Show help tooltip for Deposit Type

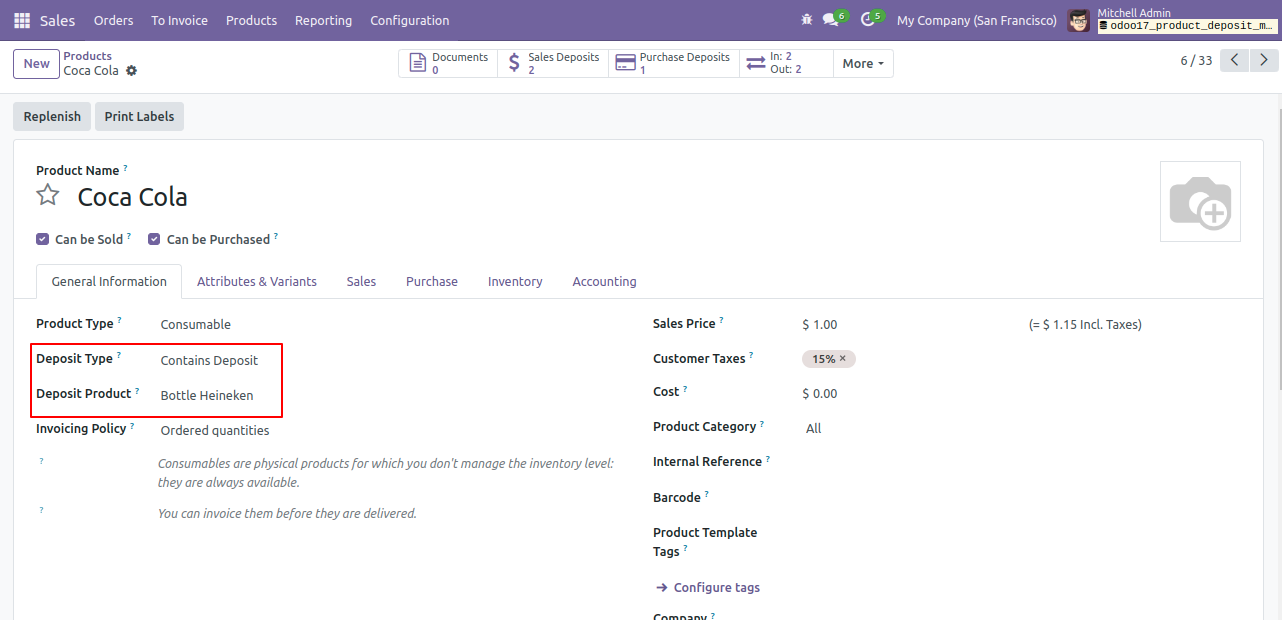pyautogui.click(x=119, y=356)
